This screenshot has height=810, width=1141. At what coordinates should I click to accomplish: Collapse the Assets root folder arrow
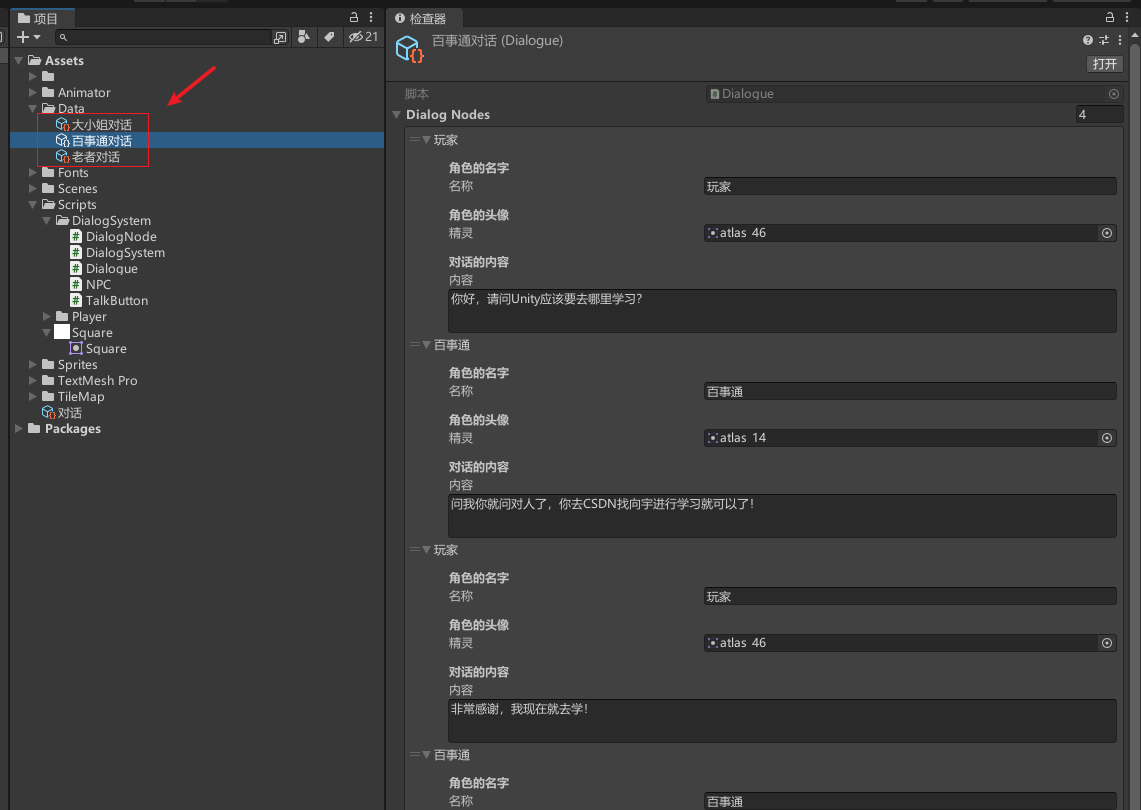click(x=19, y=60)
